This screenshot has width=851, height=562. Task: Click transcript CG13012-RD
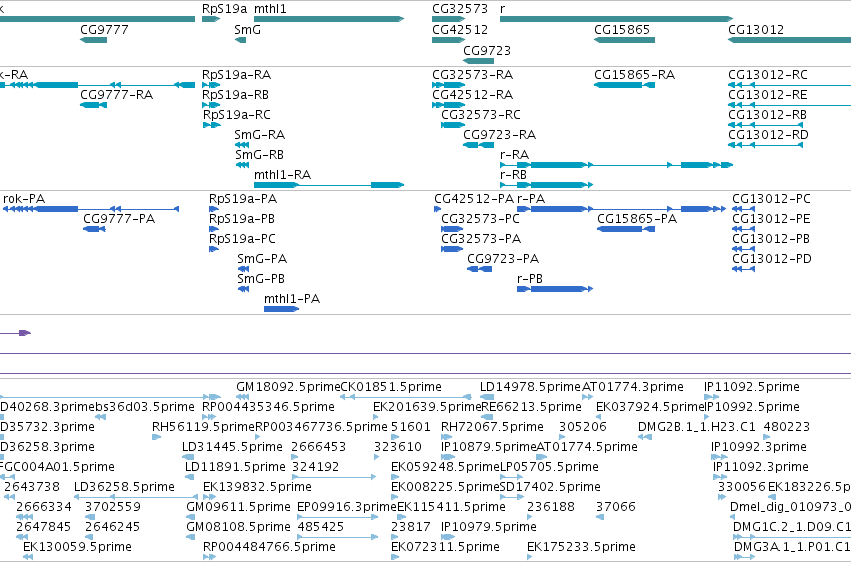click(765, 145)
